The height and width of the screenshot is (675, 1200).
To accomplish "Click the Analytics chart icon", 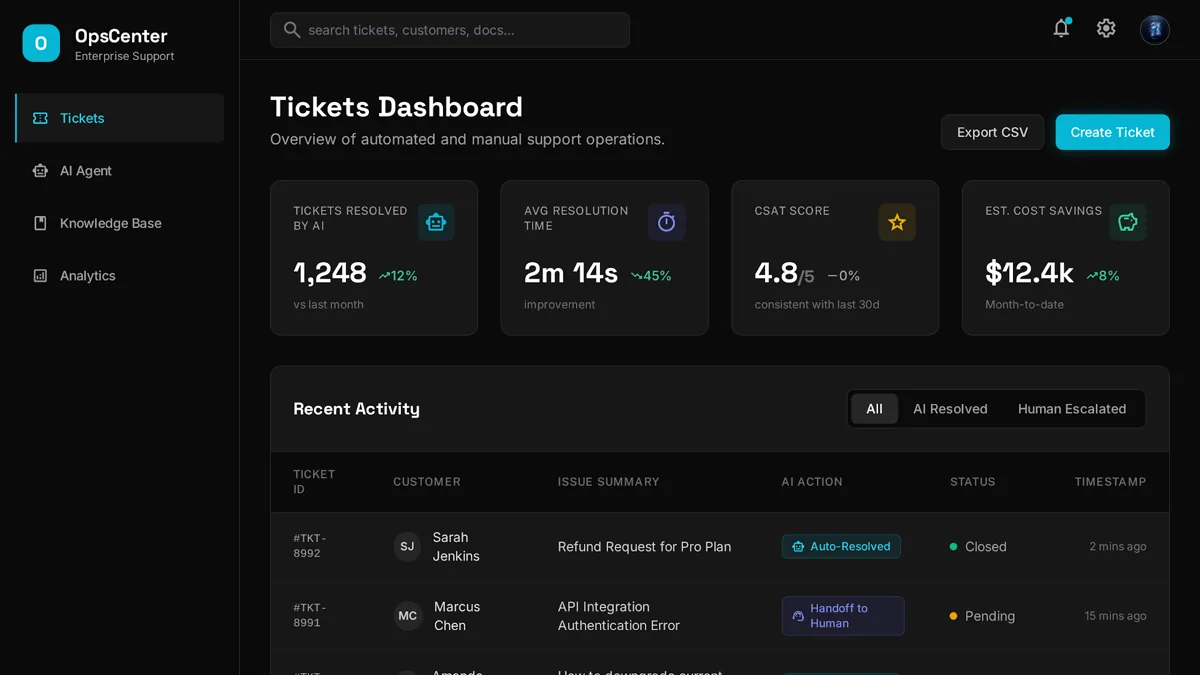I will (40, 276).
